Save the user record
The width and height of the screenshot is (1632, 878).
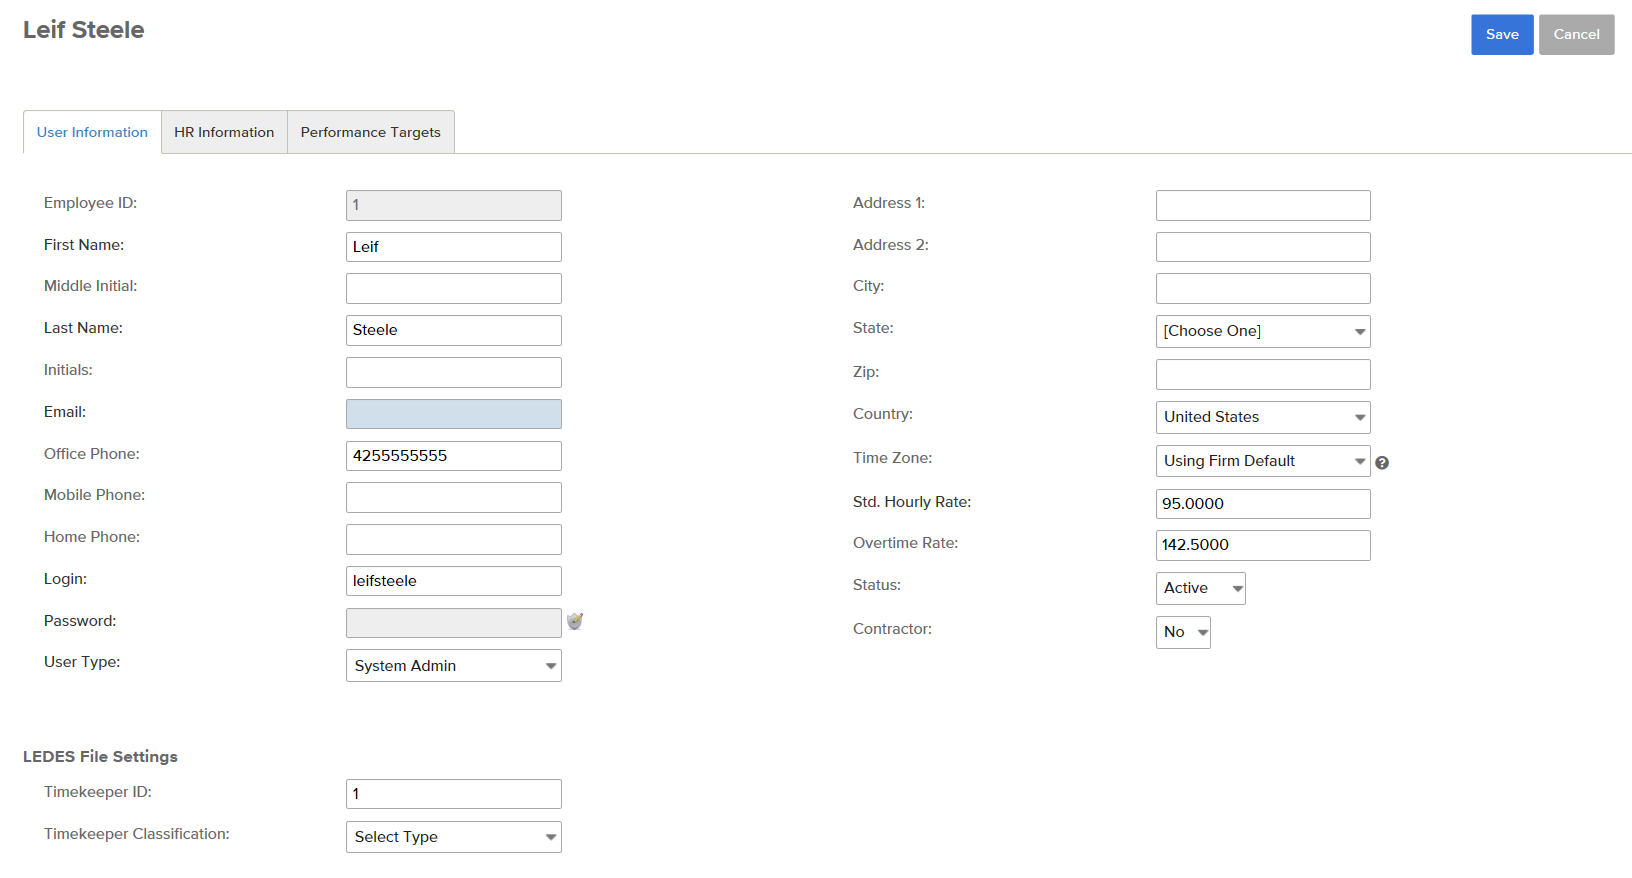point(1502,35)
